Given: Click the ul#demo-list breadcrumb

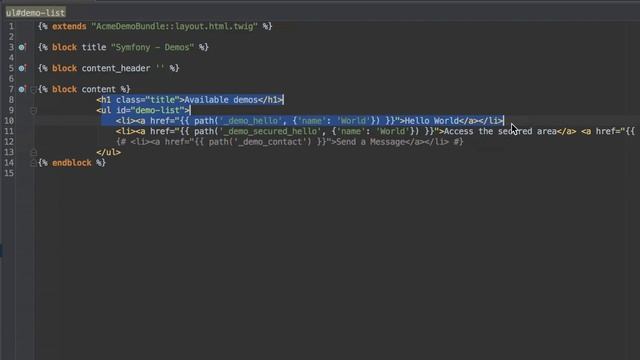Looking at the screenshot, I should pyautogui.click(x=35, y=13).
